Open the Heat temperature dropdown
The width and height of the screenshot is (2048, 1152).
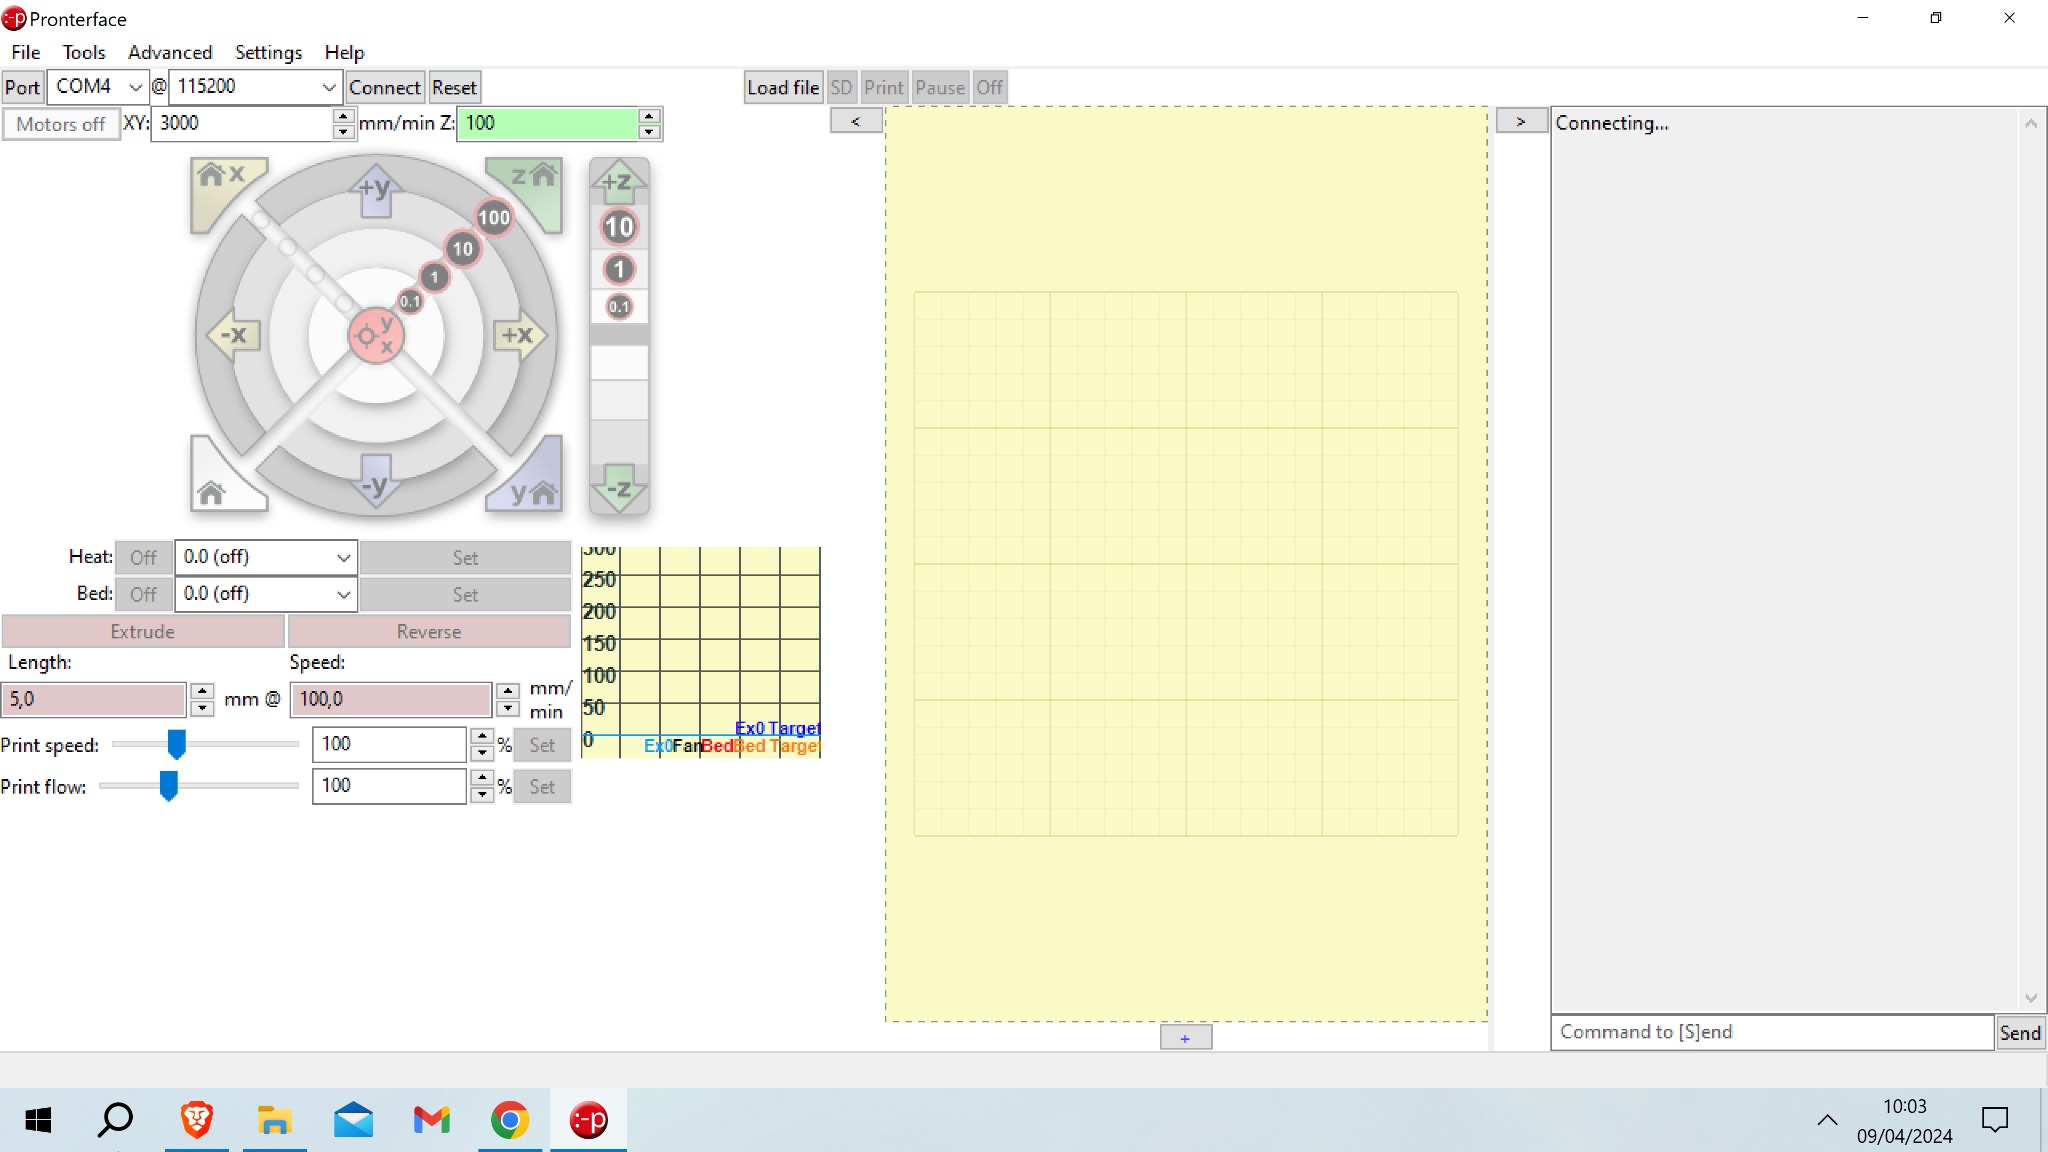click(343, 557)
